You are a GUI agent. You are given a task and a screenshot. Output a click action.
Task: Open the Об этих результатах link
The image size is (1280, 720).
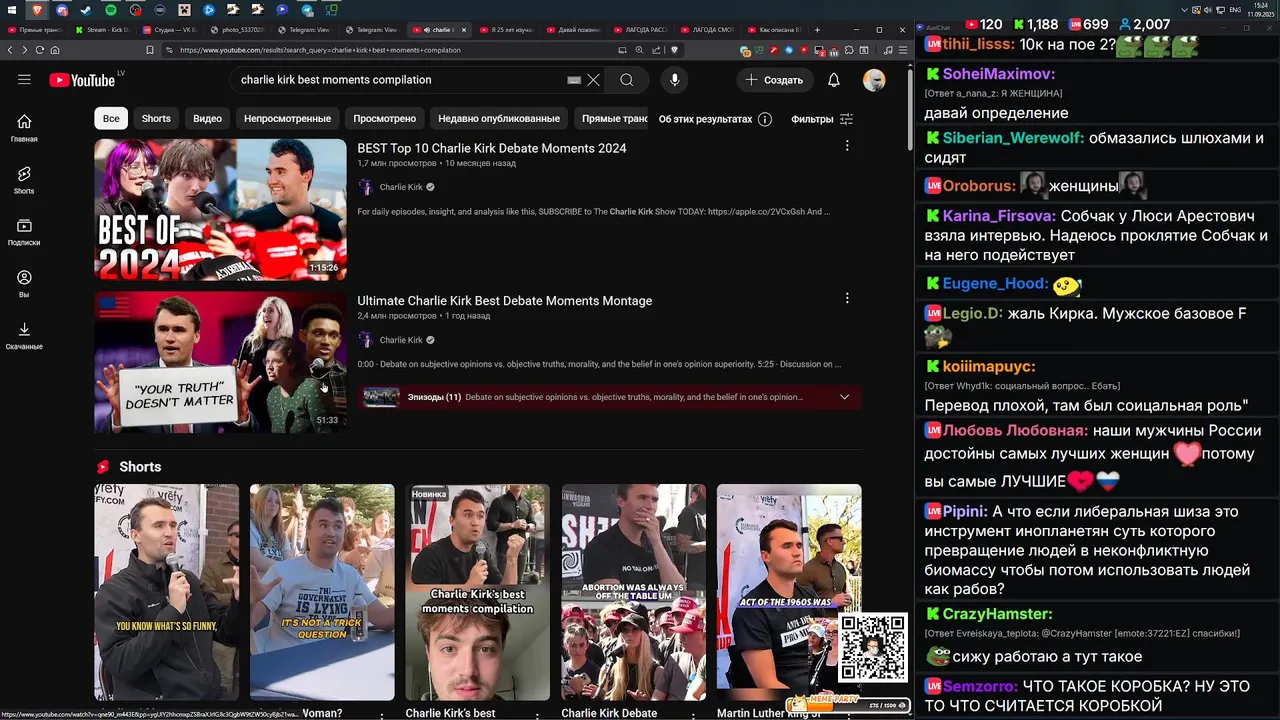tap(705, 119)
